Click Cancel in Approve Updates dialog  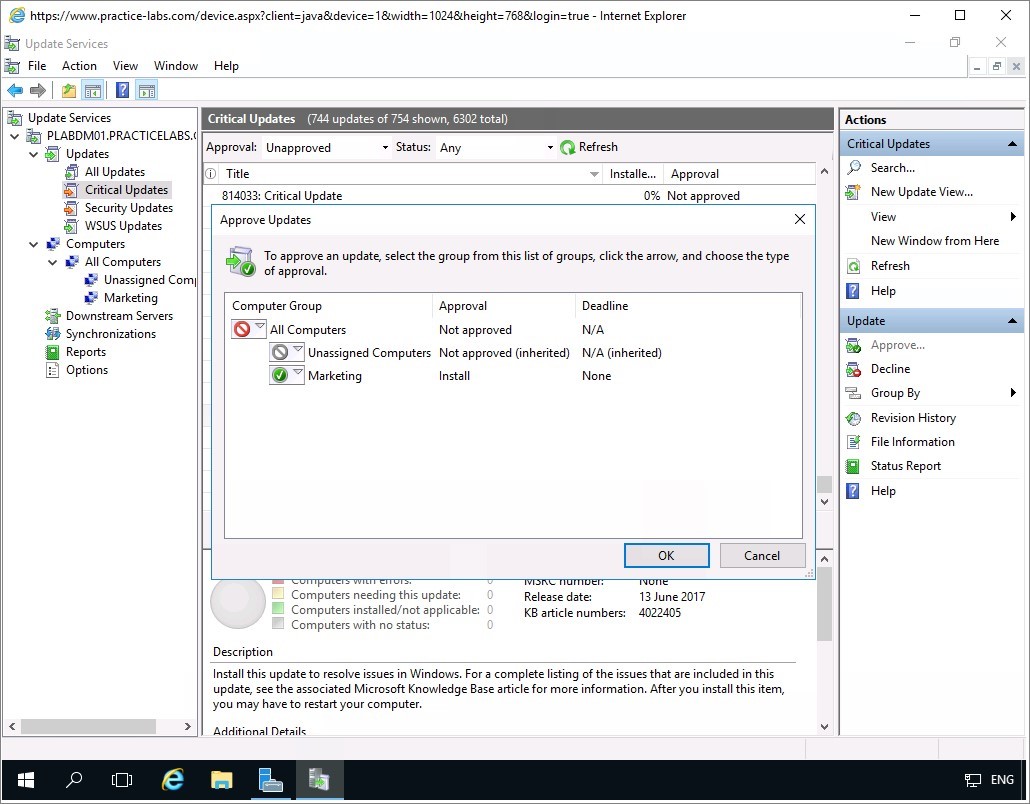[x=761, y=556]
